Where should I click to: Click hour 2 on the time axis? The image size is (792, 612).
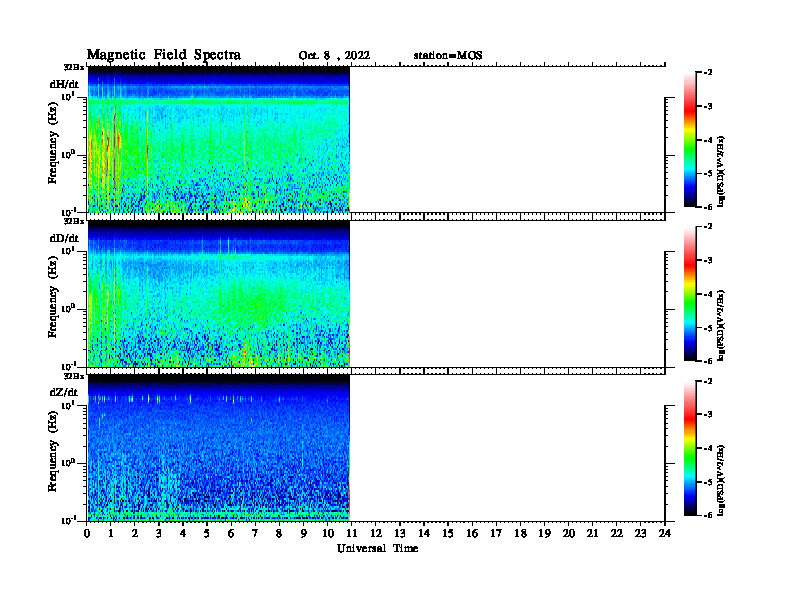[x=135, y=533]
